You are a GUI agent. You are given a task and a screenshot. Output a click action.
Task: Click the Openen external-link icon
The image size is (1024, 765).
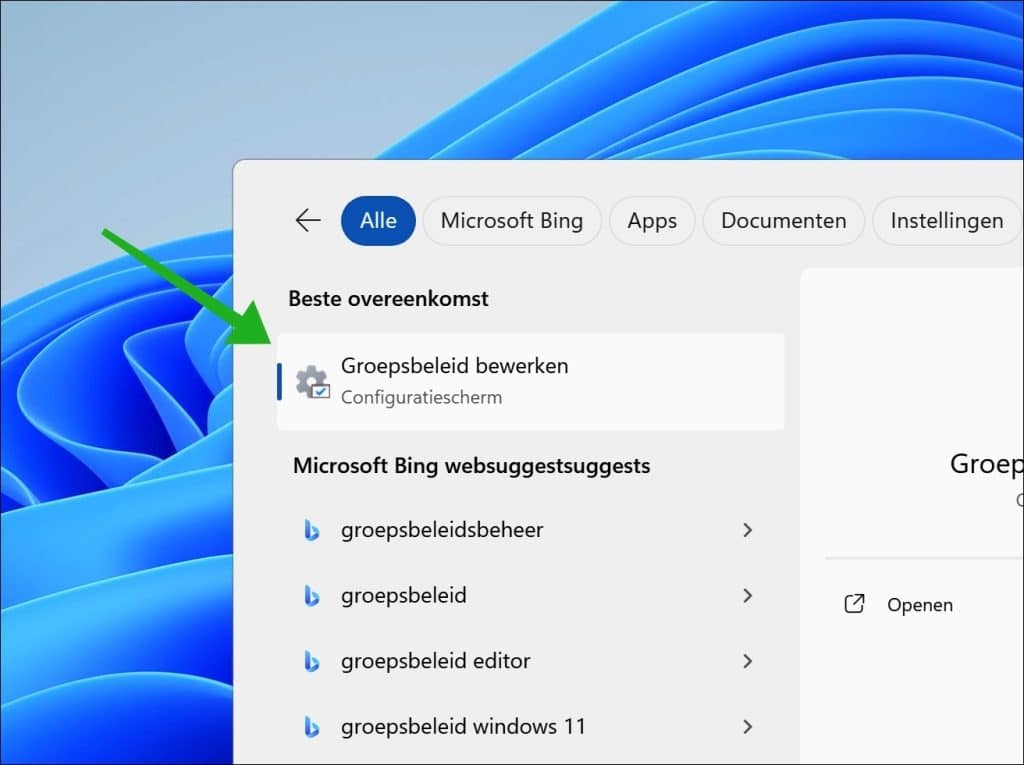853,604
